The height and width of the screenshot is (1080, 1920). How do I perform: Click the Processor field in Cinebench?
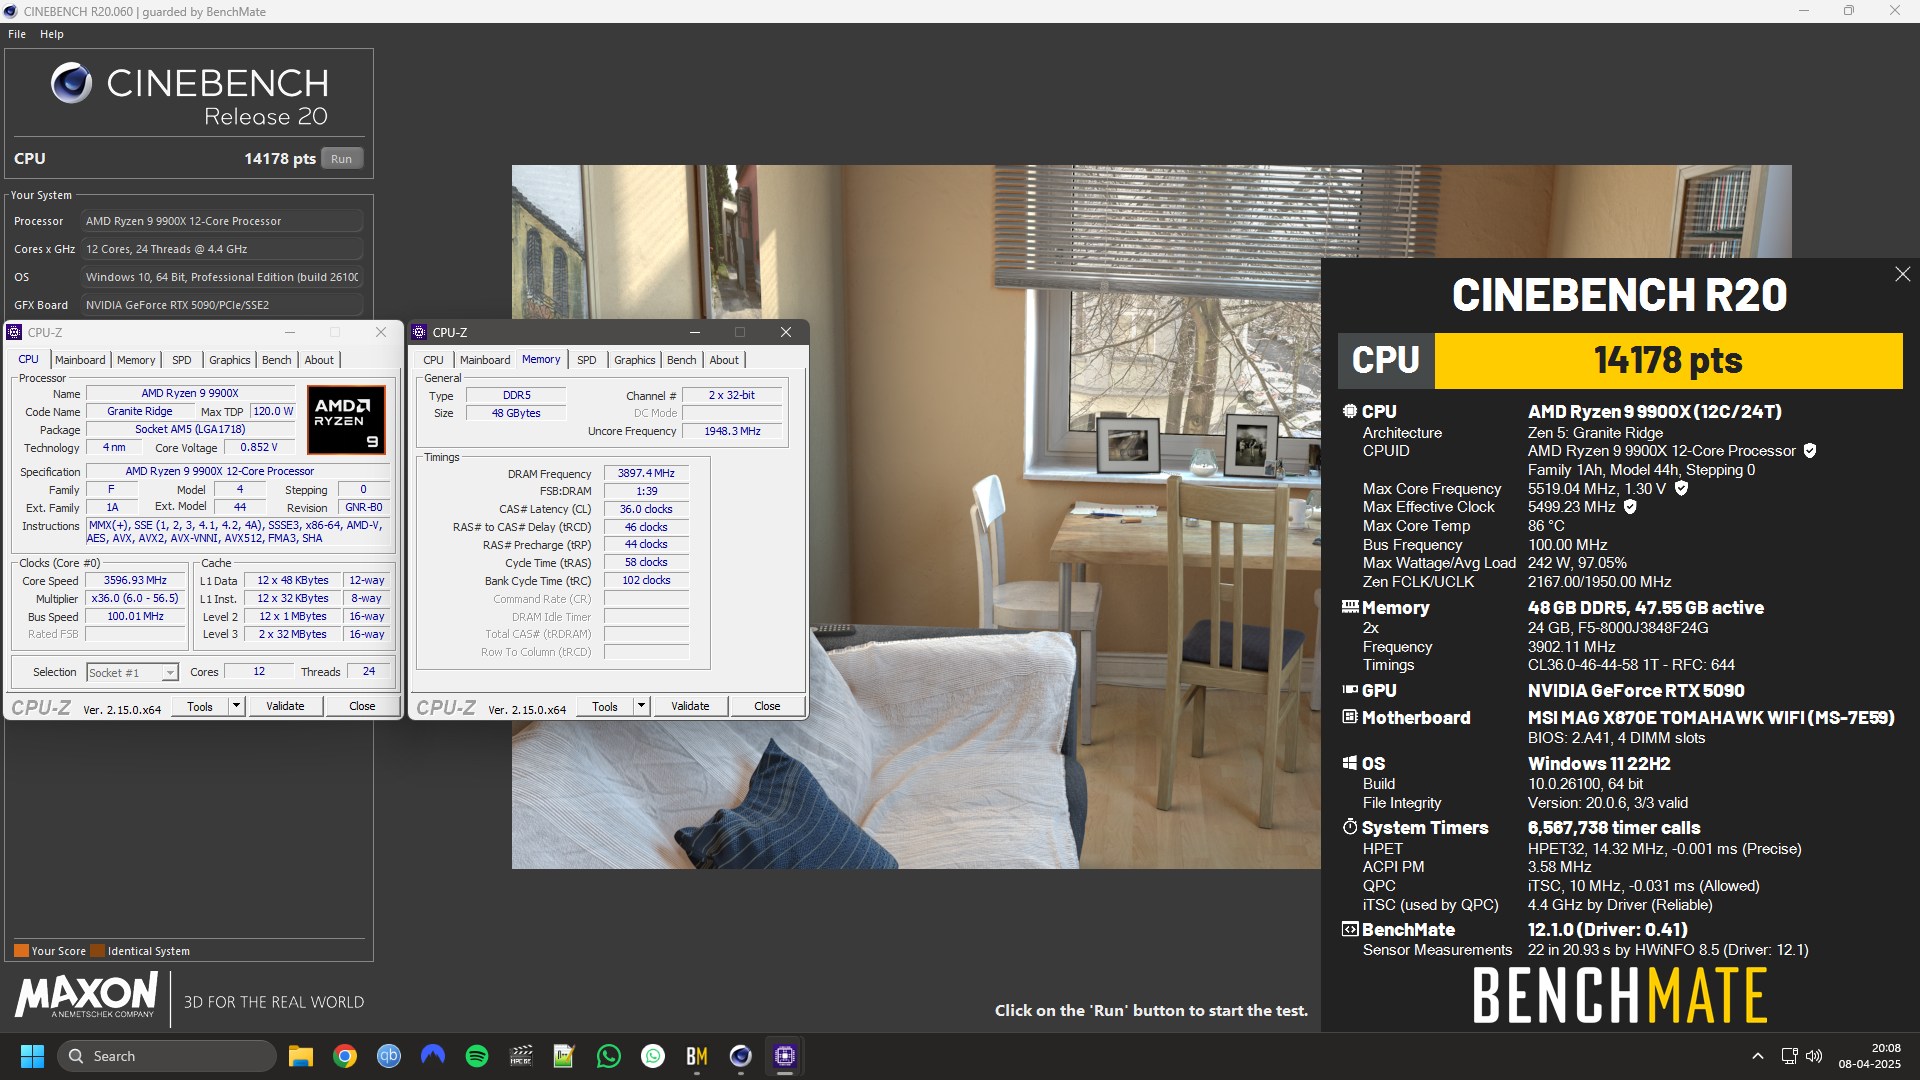pyautogui.click(x=222, y=221)
